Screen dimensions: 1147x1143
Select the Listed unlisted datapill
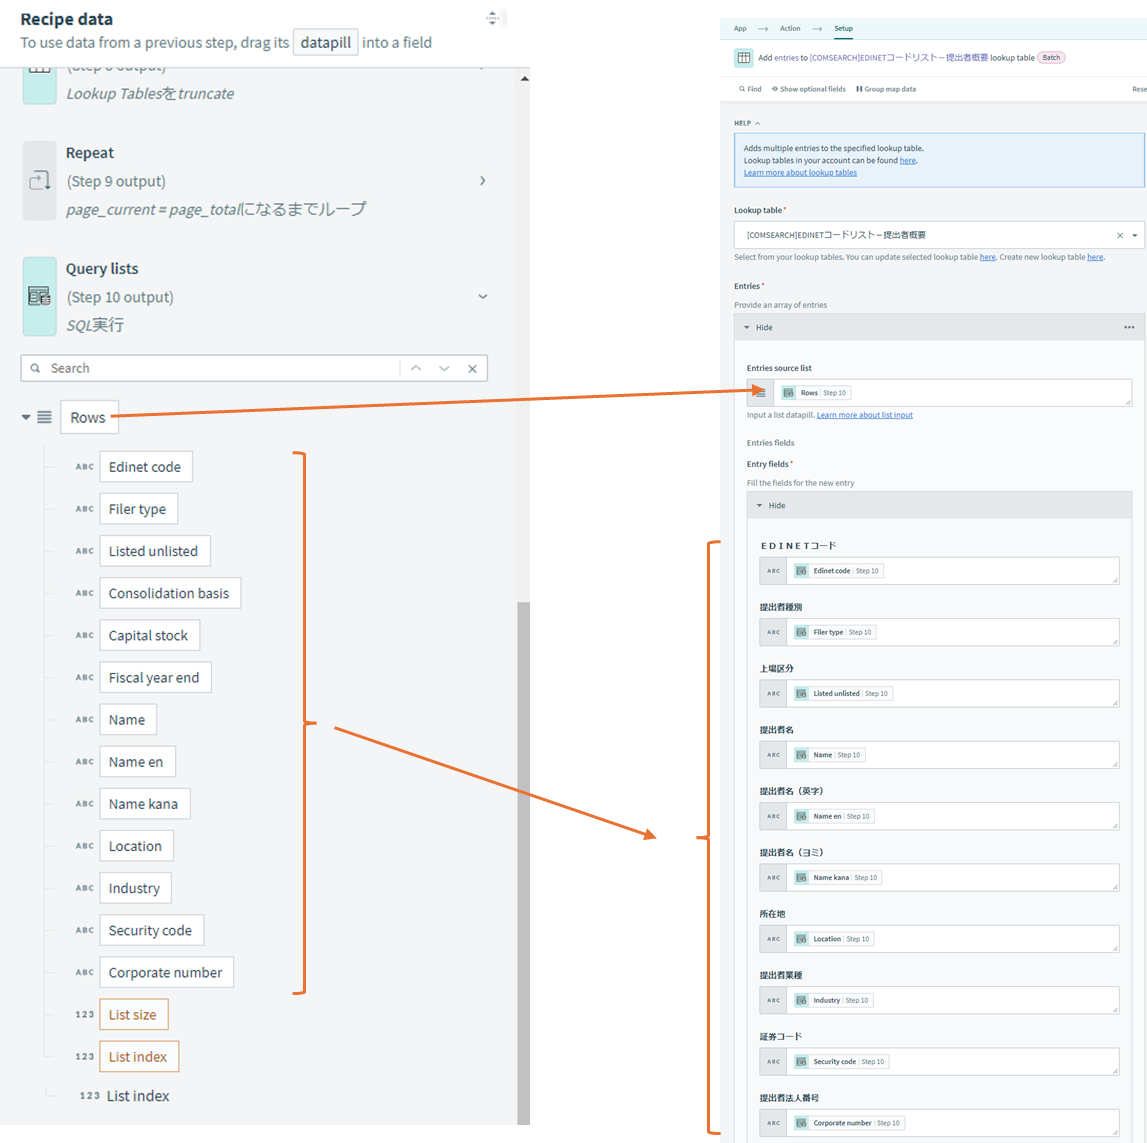154,551
